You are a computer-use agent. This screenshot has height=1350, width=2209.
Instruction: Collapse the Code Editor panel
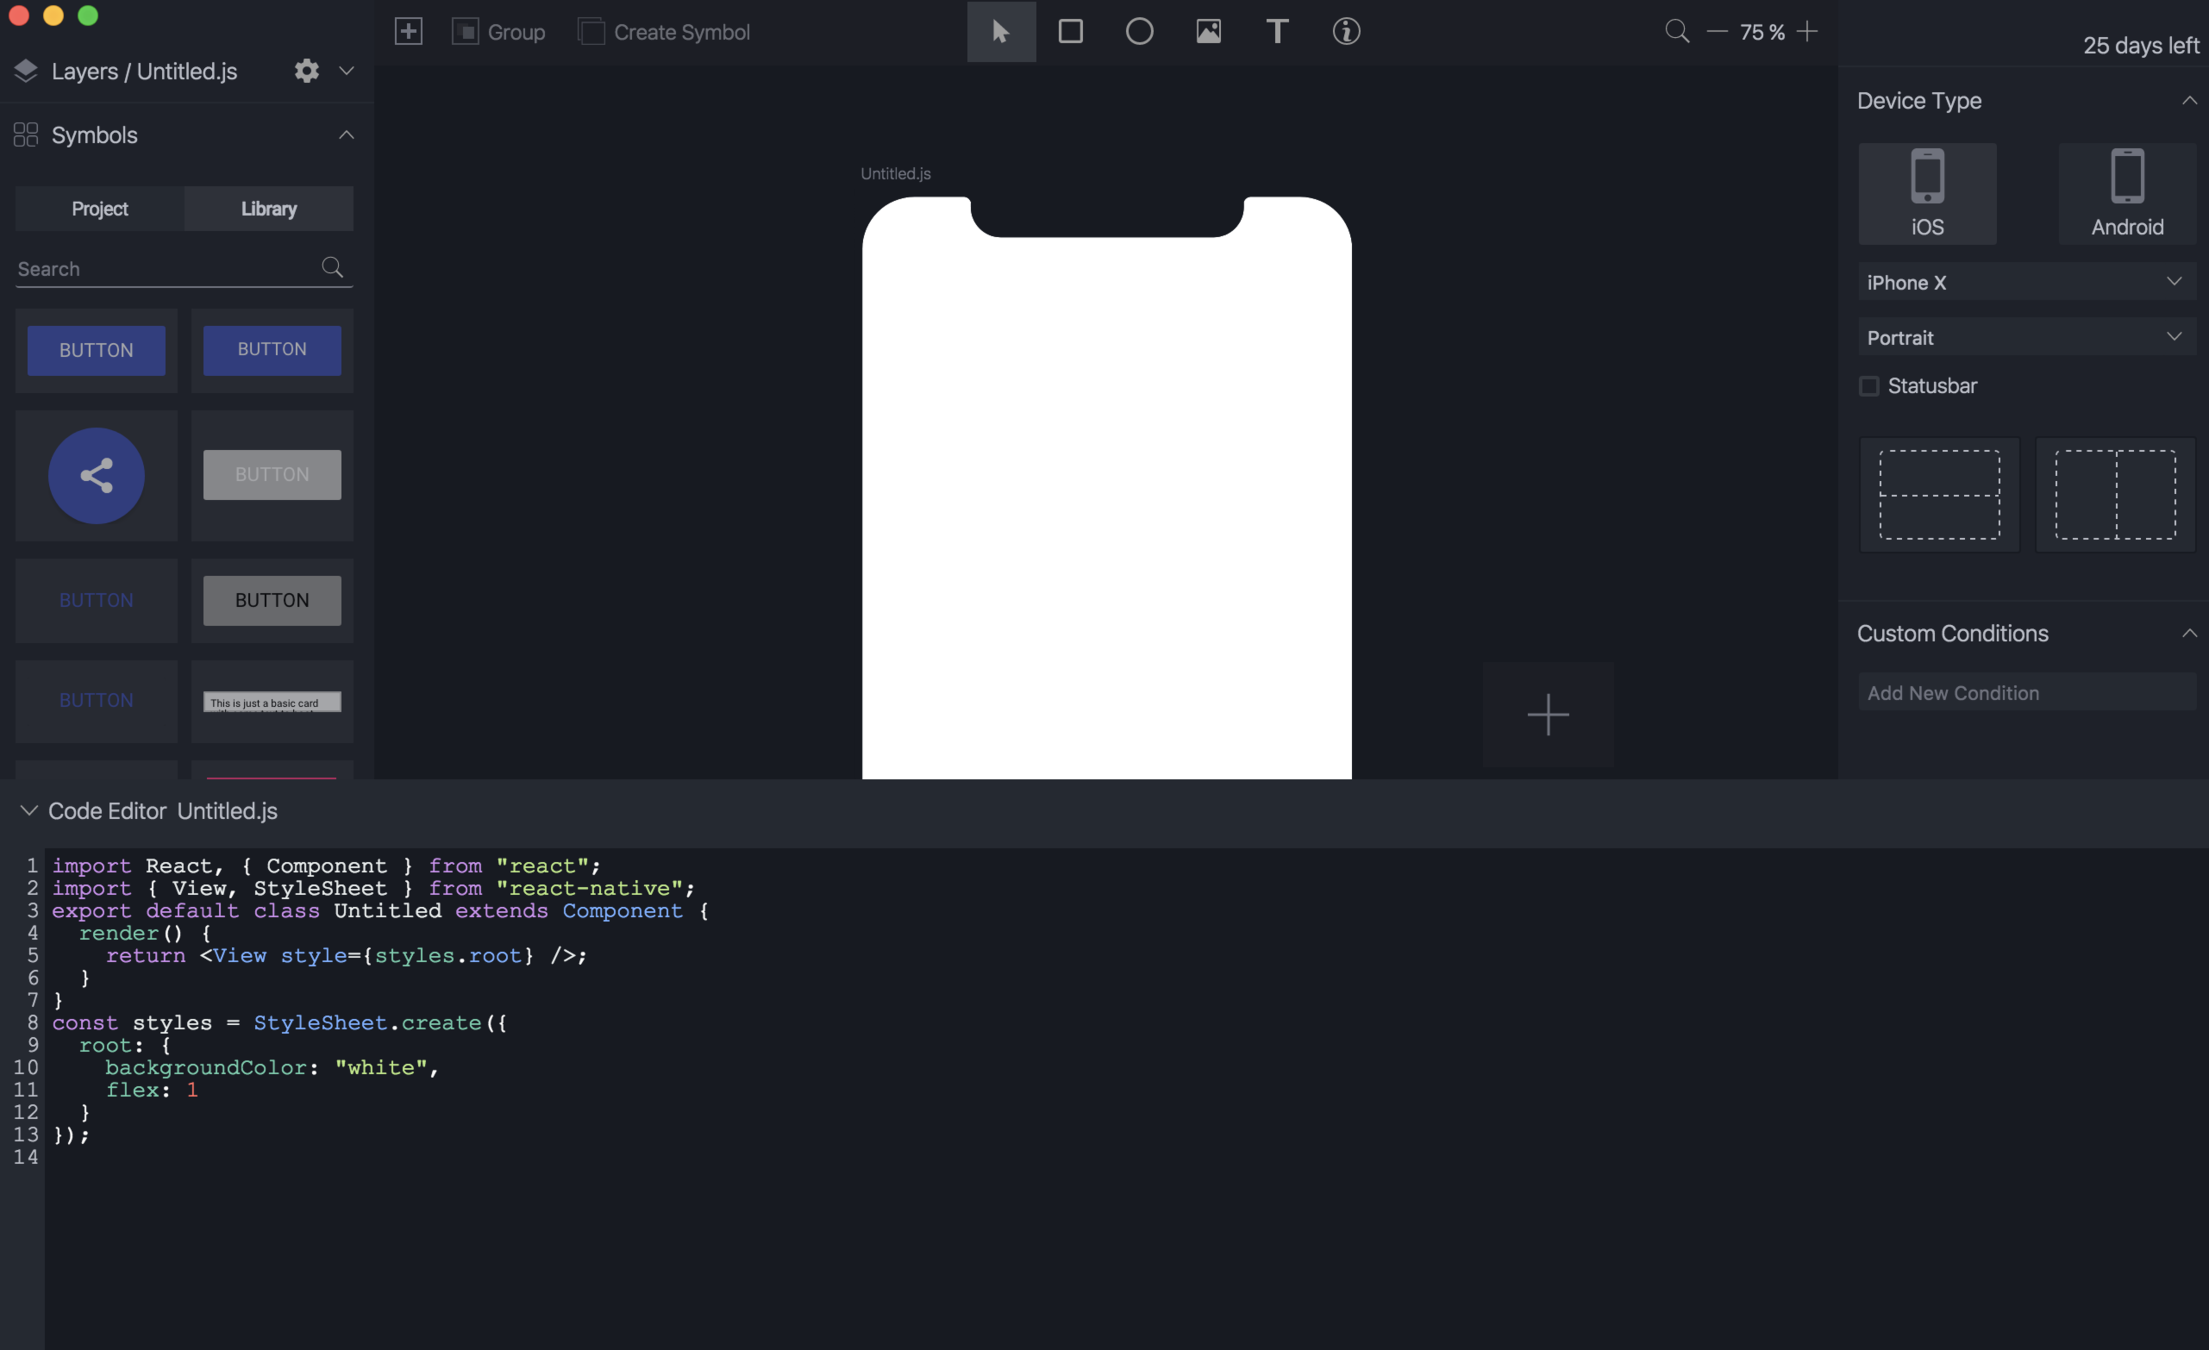pyautogui.click(x=28, y=811)
